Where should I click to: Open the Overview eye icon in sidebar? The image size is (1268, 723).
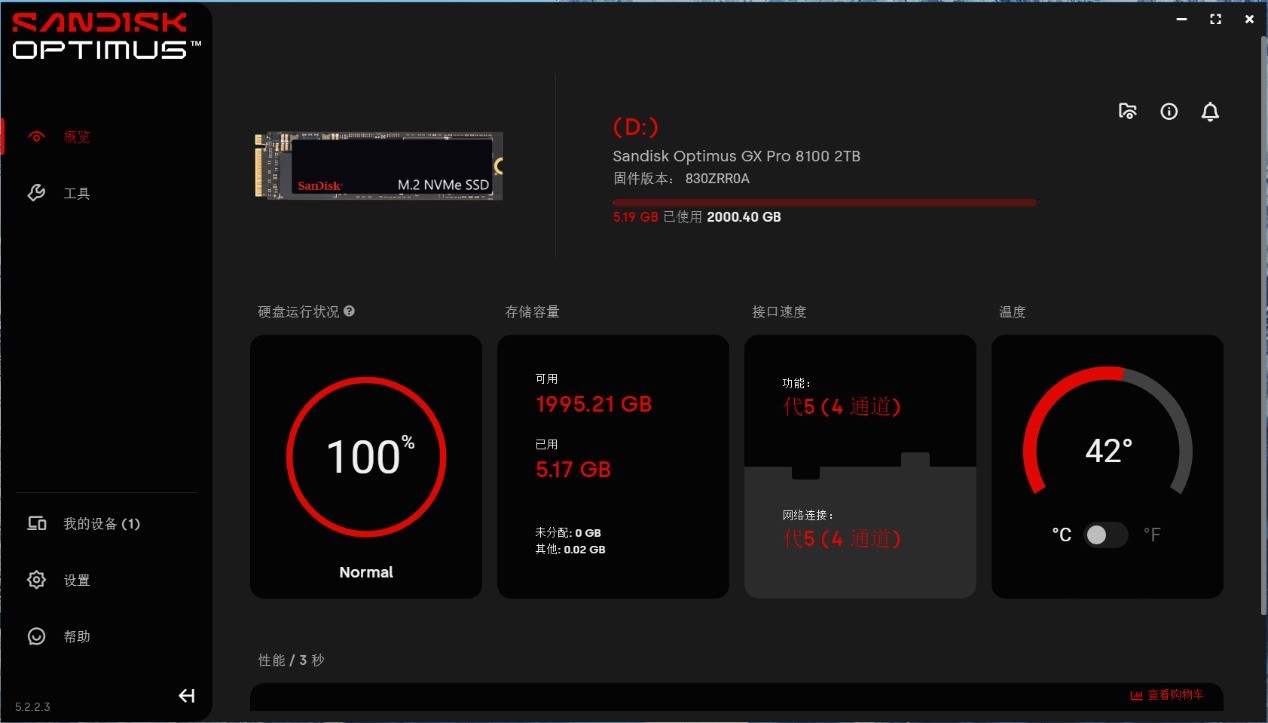[x=37, y=137]
